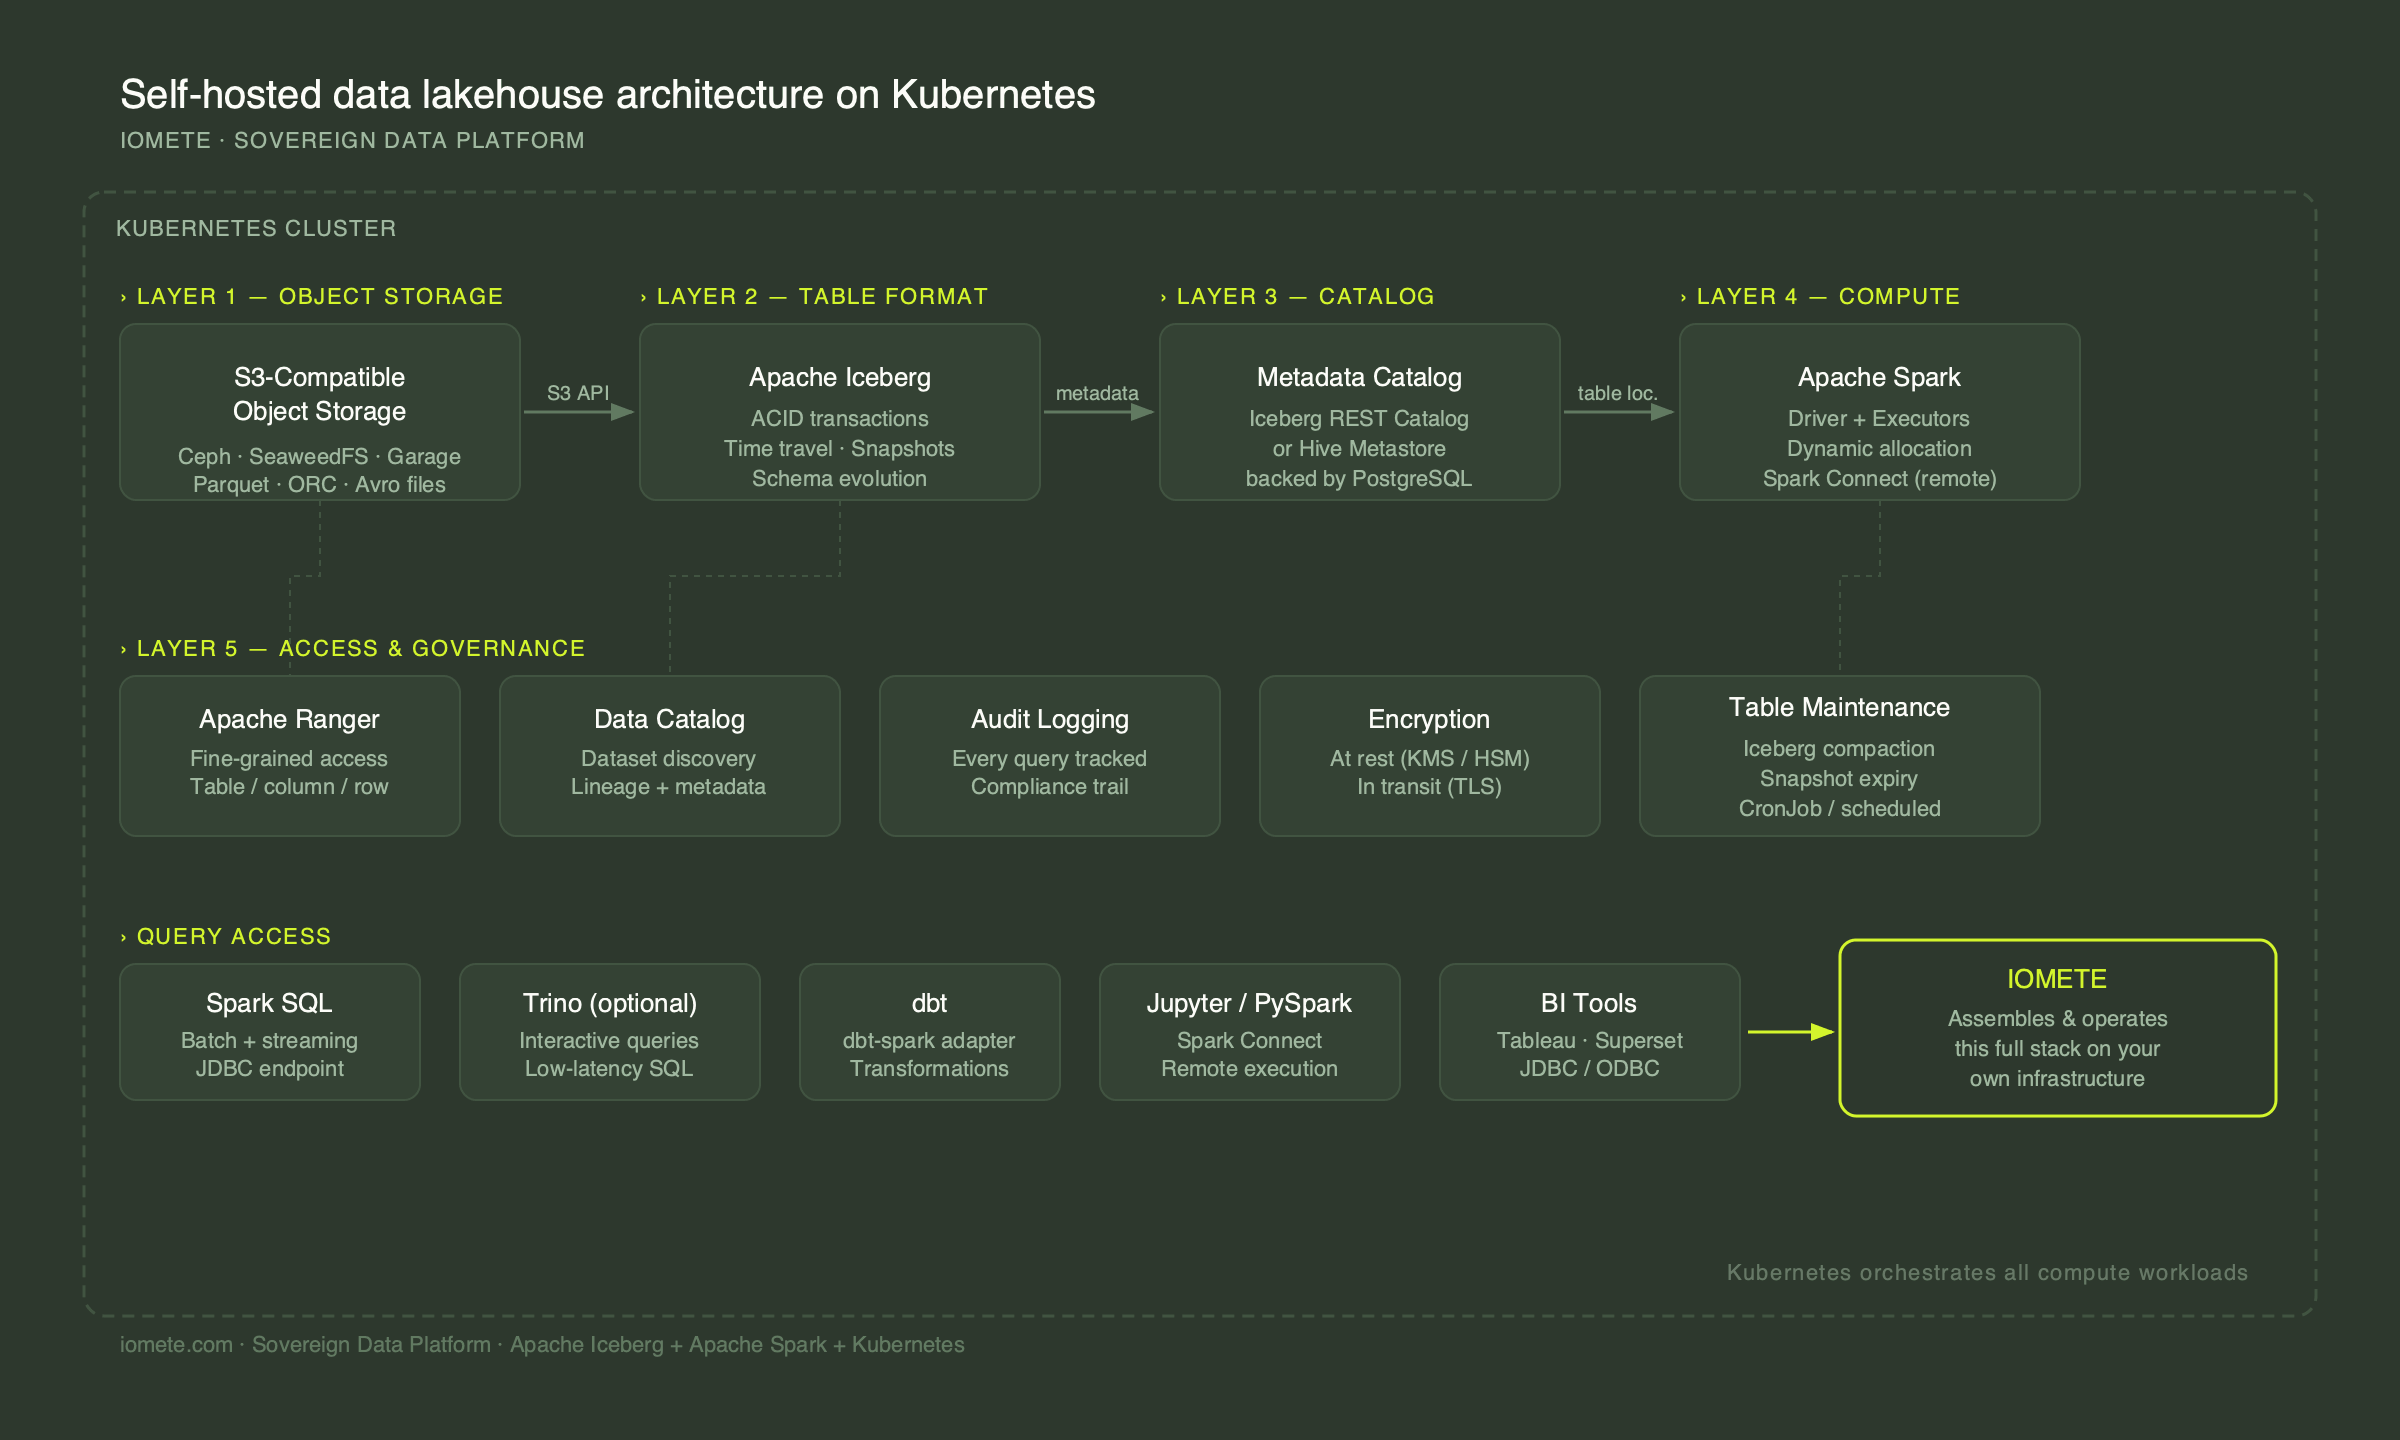Select the Audit Logging card
The image size is (2400, 1440).
point(1050,756)
